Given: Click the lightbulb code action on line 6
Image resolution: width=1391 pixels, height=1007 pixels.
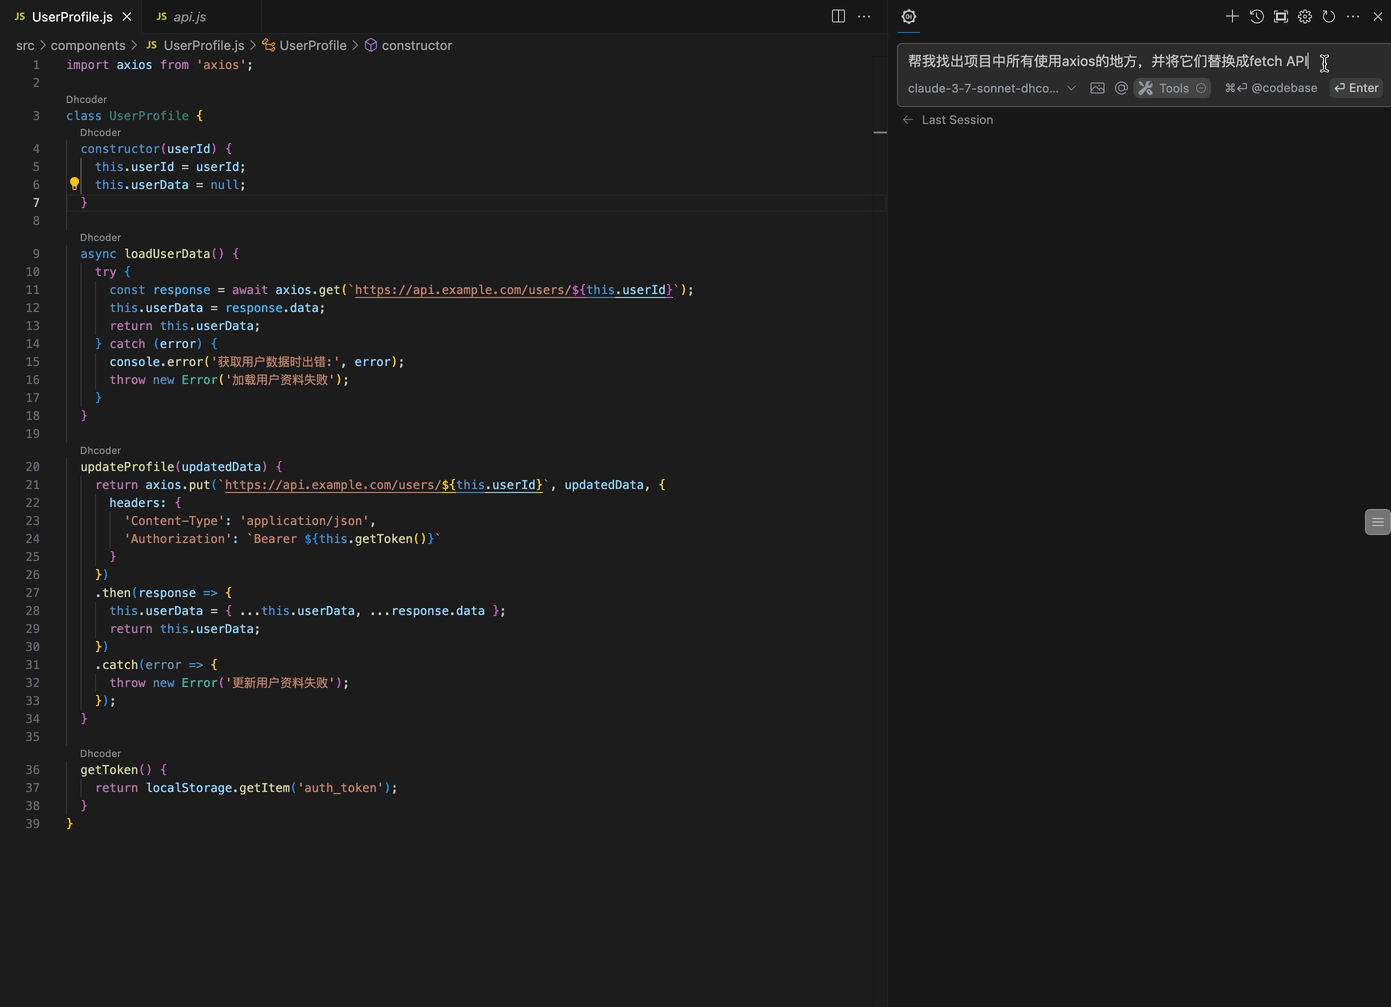Looking at the screenshot, I should (x=74, y=184).
